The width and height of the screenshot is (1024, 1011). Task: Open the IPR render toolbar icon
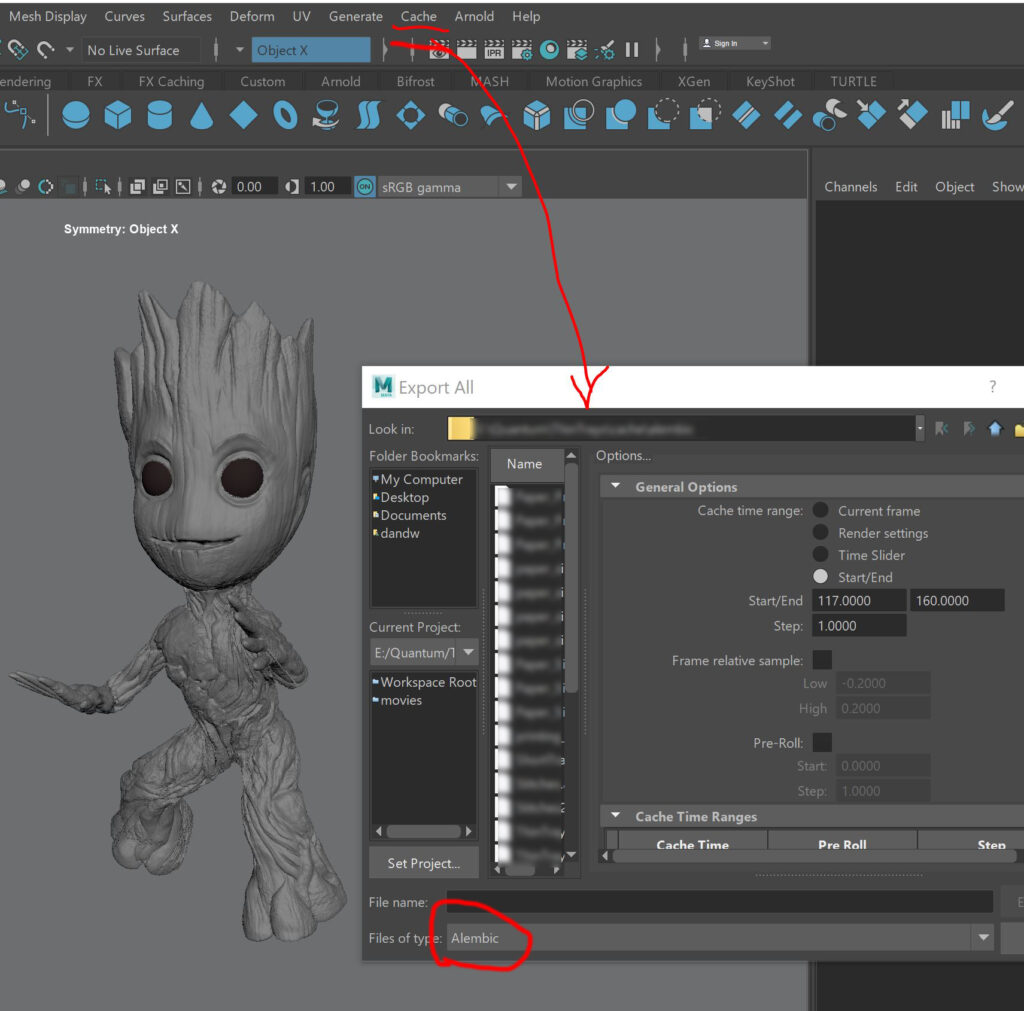(x=494, y=49)
